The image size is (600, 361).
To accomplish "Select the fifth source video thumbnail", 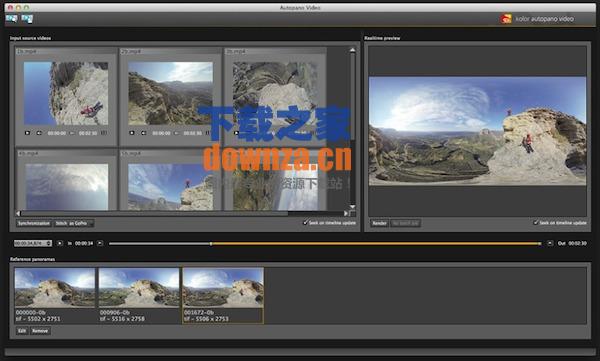I will [170, 187].
